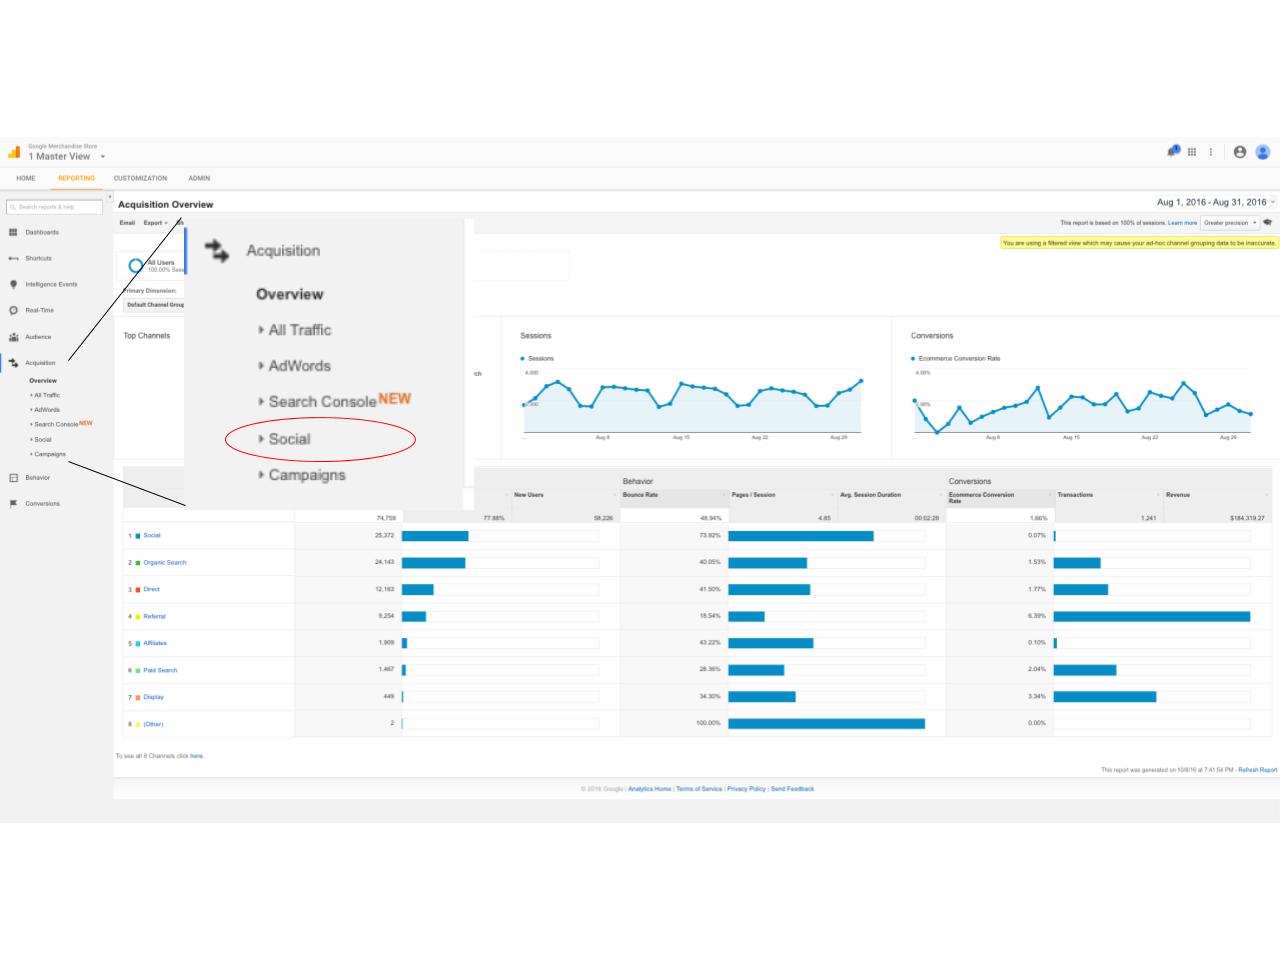The height and width of the screenshot is (960, 1280).
Task: Click the Search reports & help field
Action: [x=55, y=207]
